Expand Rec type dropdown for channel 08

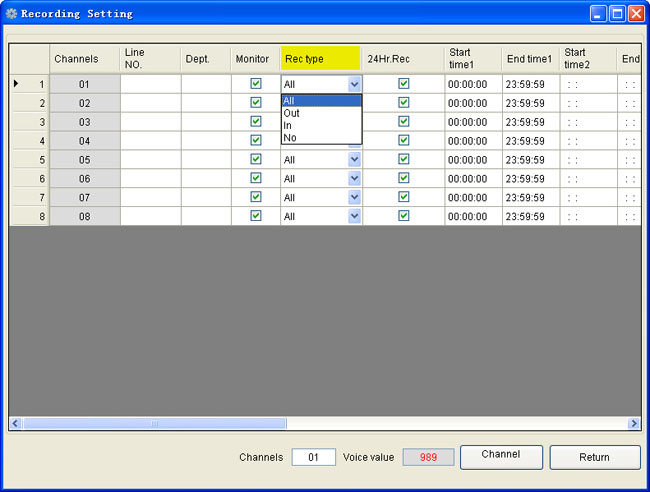pyautogui.click(x=354, y=216)
